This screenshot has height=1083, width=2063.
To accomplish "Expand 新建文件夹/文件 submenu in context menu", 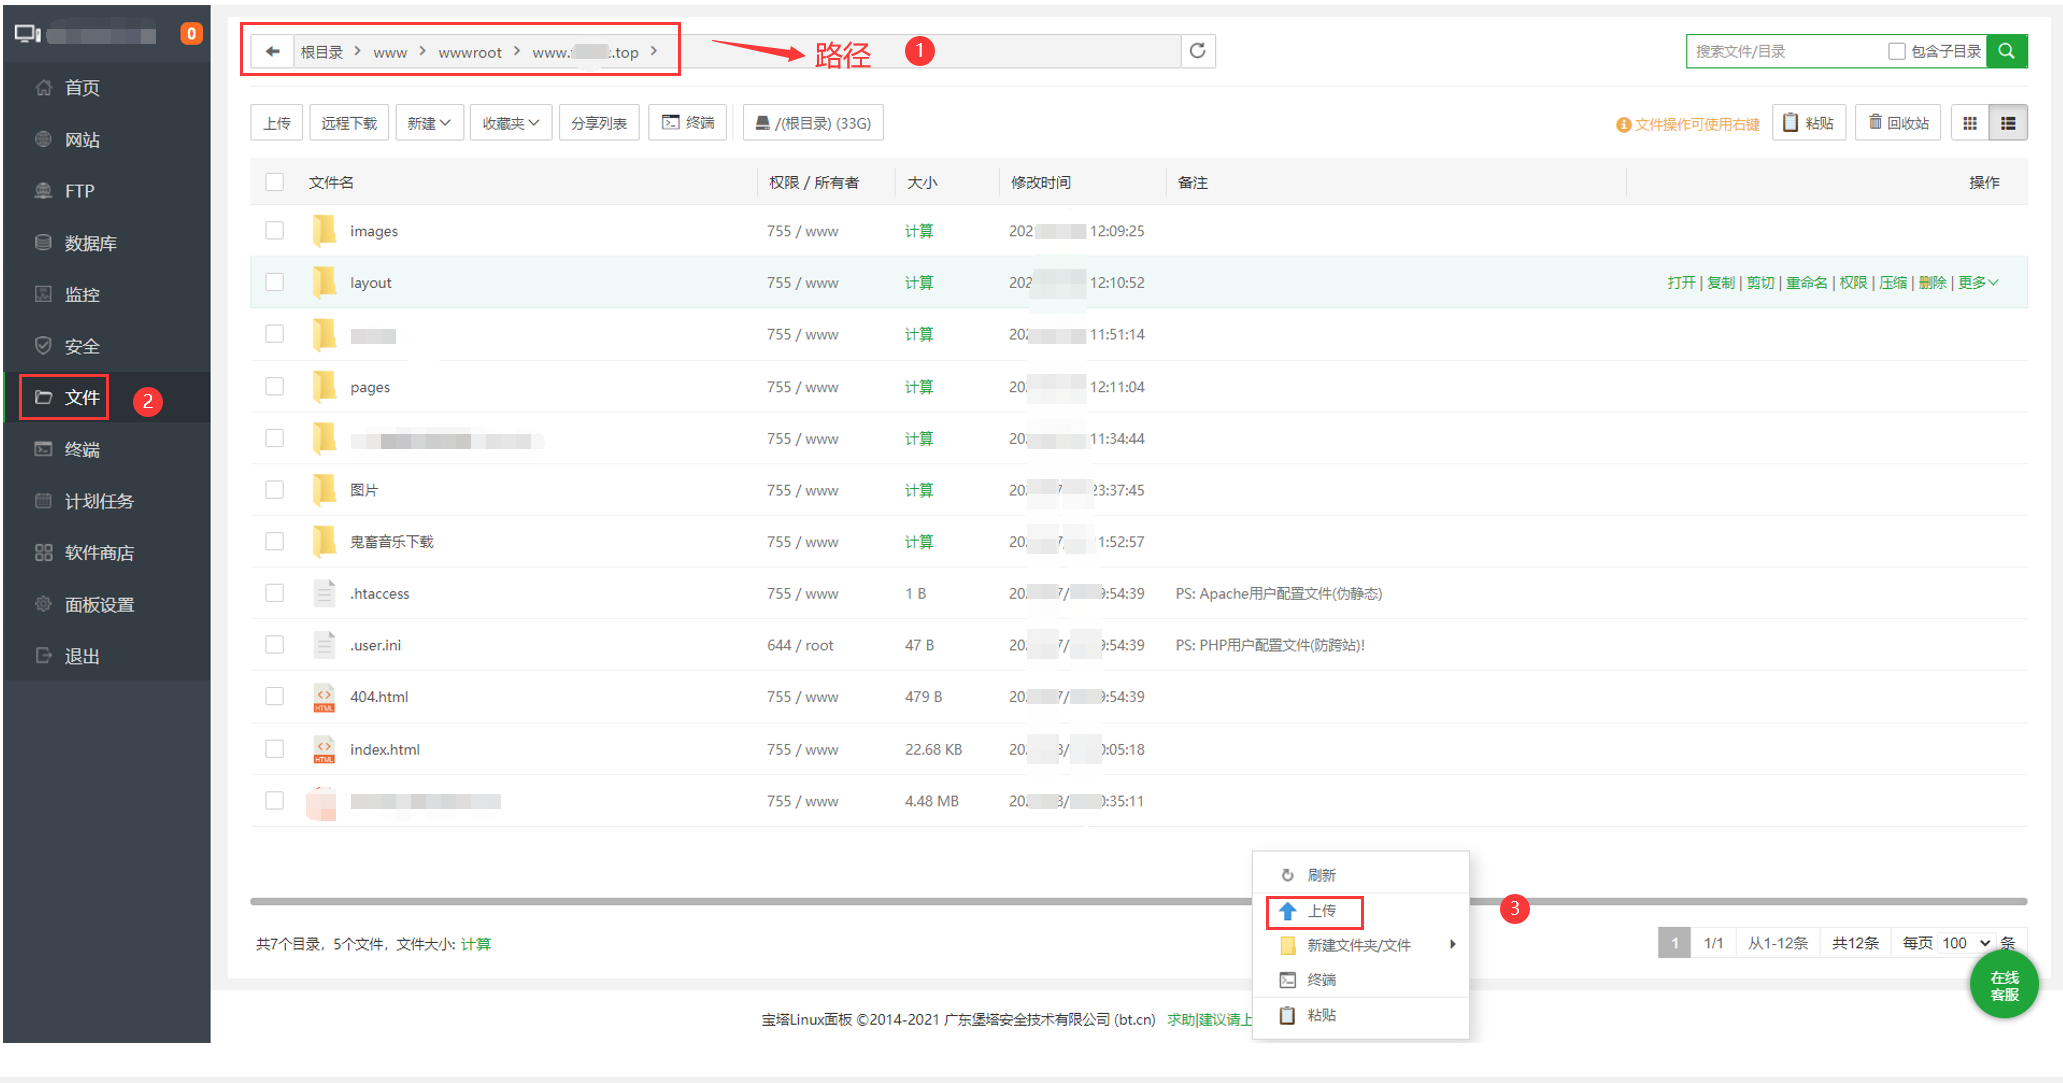I will 1361,945.
